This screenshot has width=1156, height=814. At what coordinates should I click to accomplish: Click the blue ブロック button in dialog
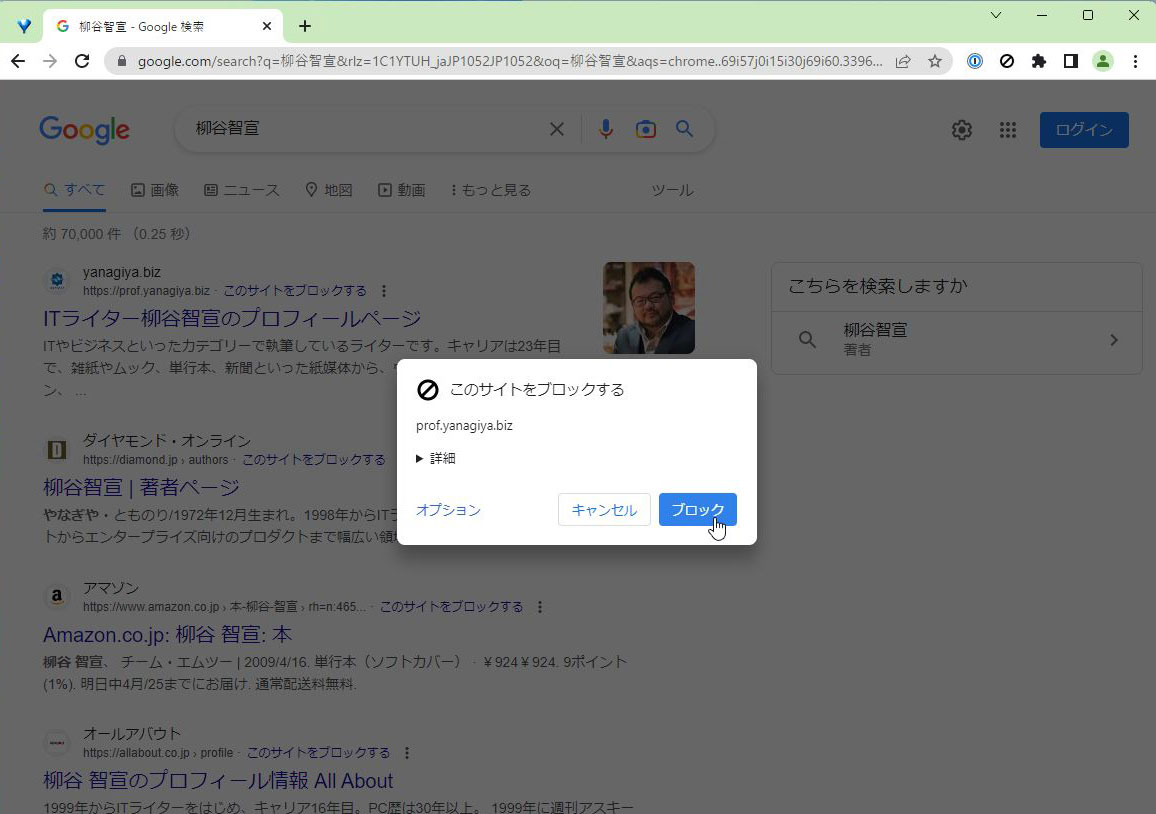[697, 510]
